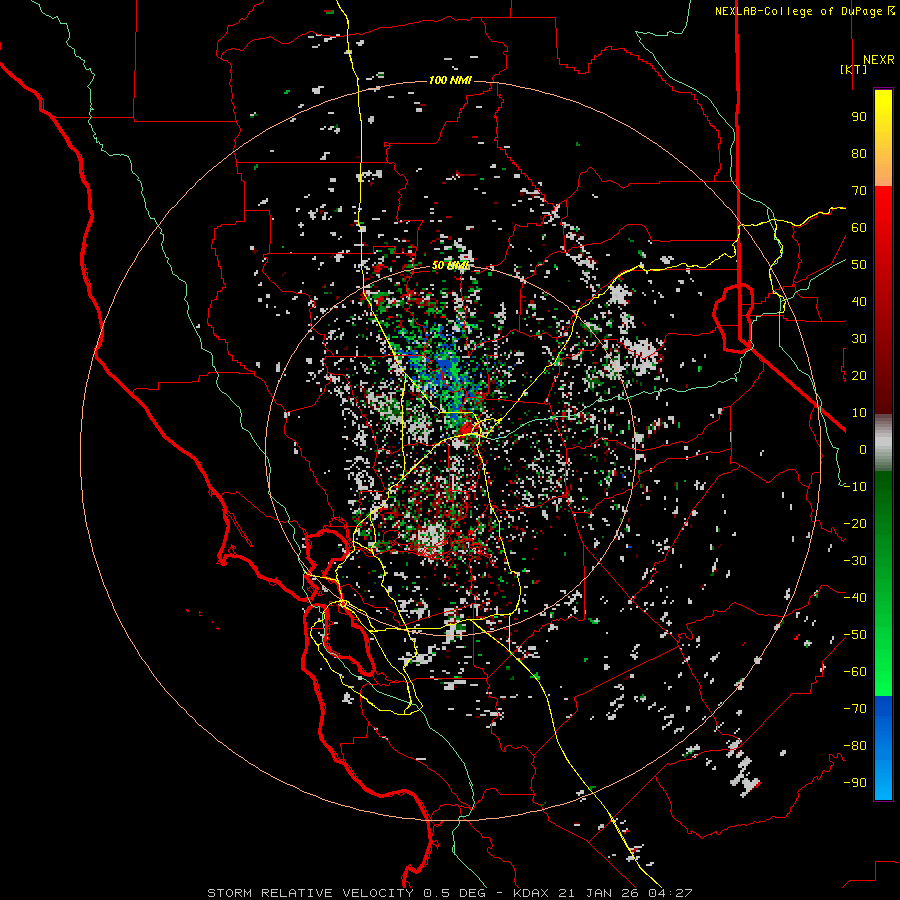The height and width of the screenshot is (900, 900).
Task: Click the 60 value on the velocity scale
Action: click(859, 228)
